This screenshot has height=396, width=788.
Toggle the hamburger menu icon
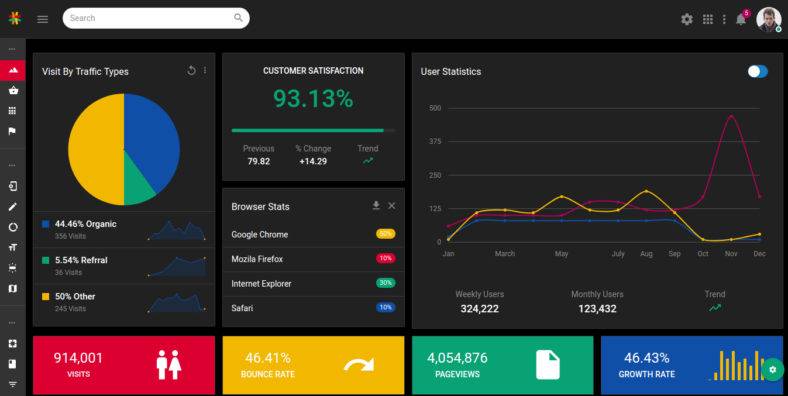pyautogui.click(x=43, y=19)
